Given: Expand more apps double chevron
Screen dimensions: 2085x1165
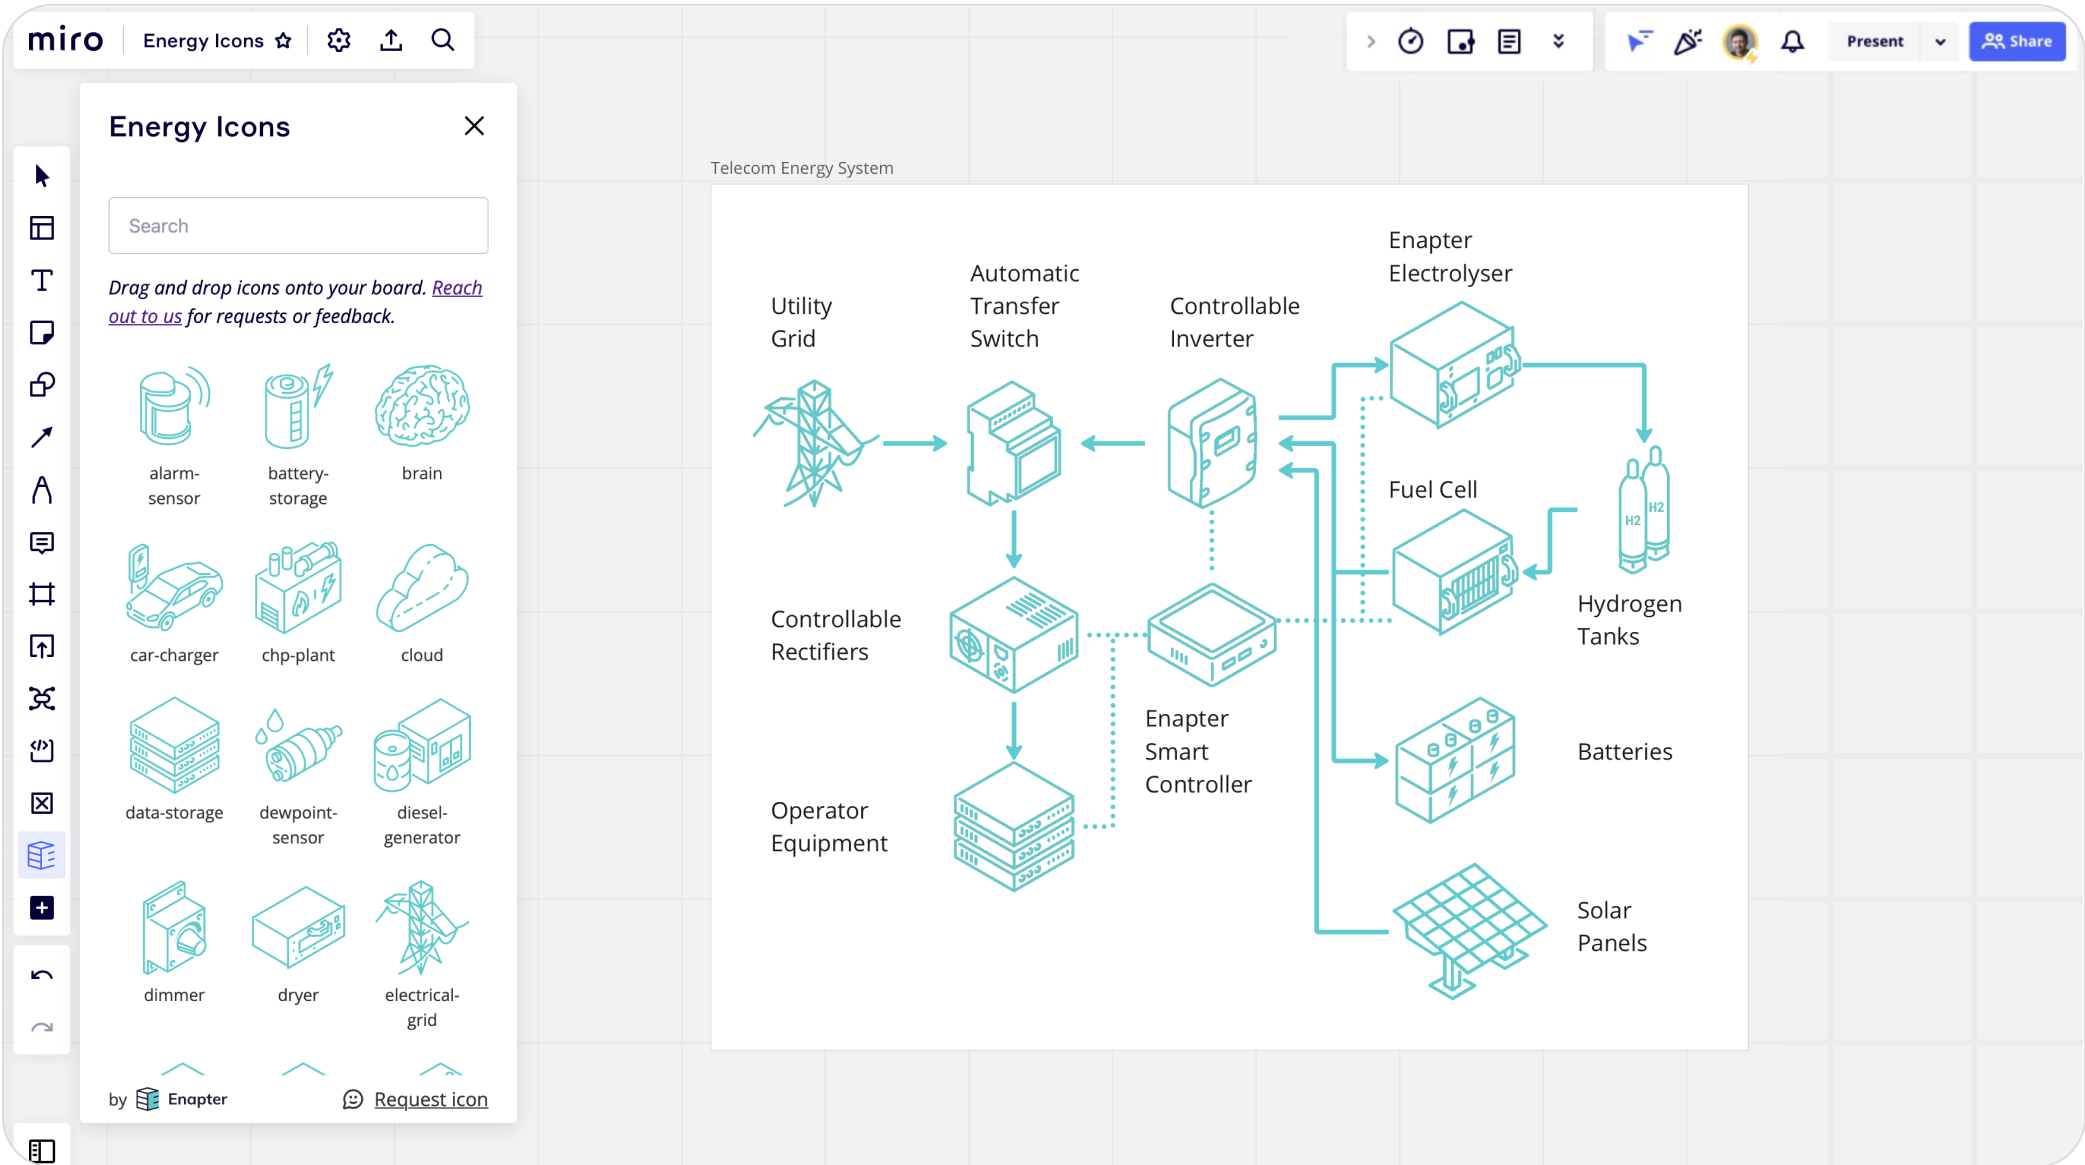Looking at the screenshot, I should (1558, 41).
